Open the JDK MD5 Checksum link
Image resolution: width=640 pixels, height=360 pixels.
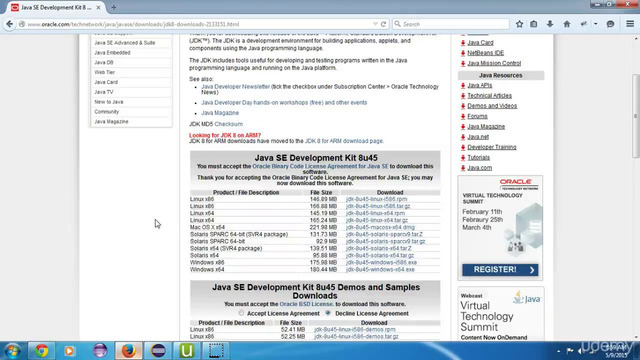point(229,124)
